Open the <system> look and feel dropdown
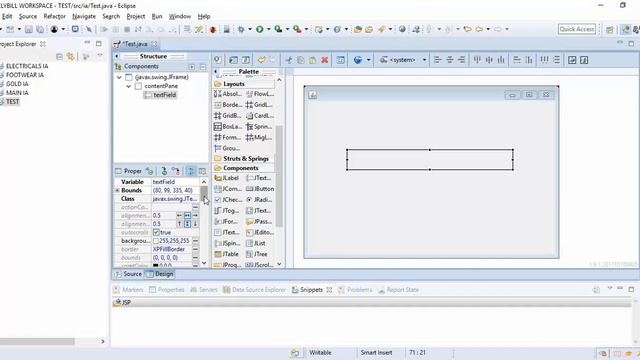 [x=403, y=60]
